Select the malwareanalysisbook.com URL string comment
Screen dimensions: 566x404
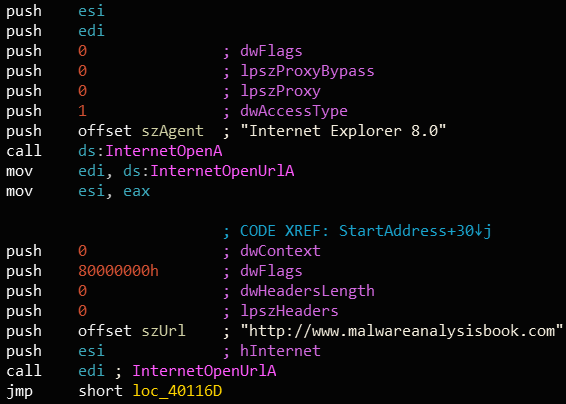pyautogui.click(x=402, y=331)
